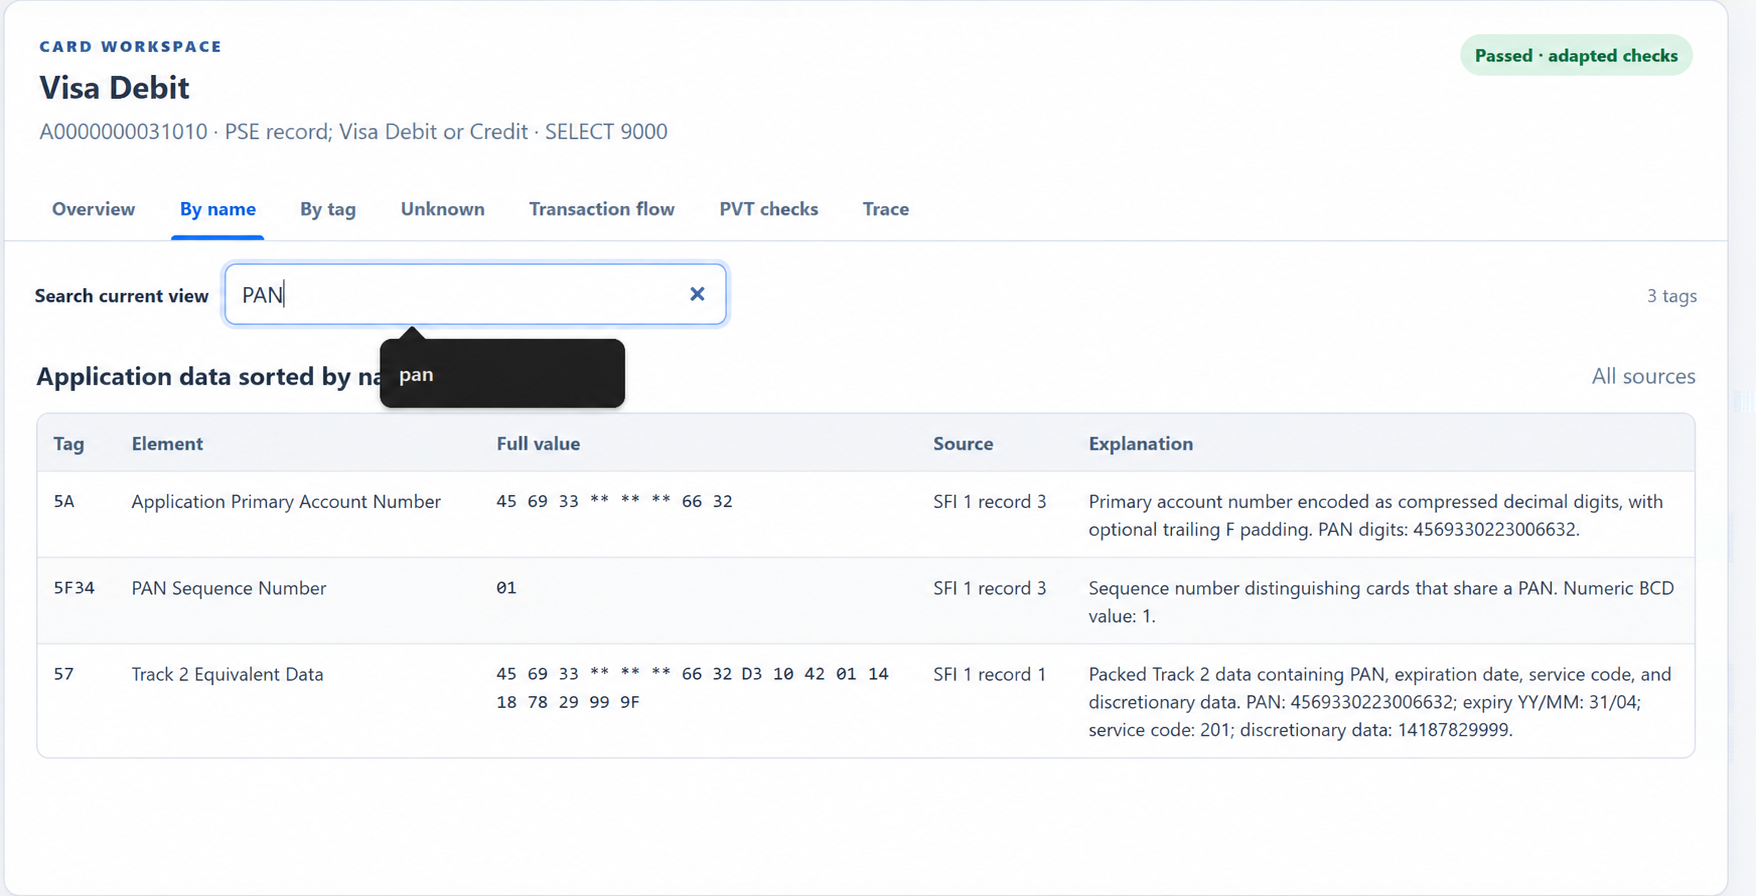1756x896 pixels.
Task: Click the Visa Debit heading
Action: click(x=114, y=88)
